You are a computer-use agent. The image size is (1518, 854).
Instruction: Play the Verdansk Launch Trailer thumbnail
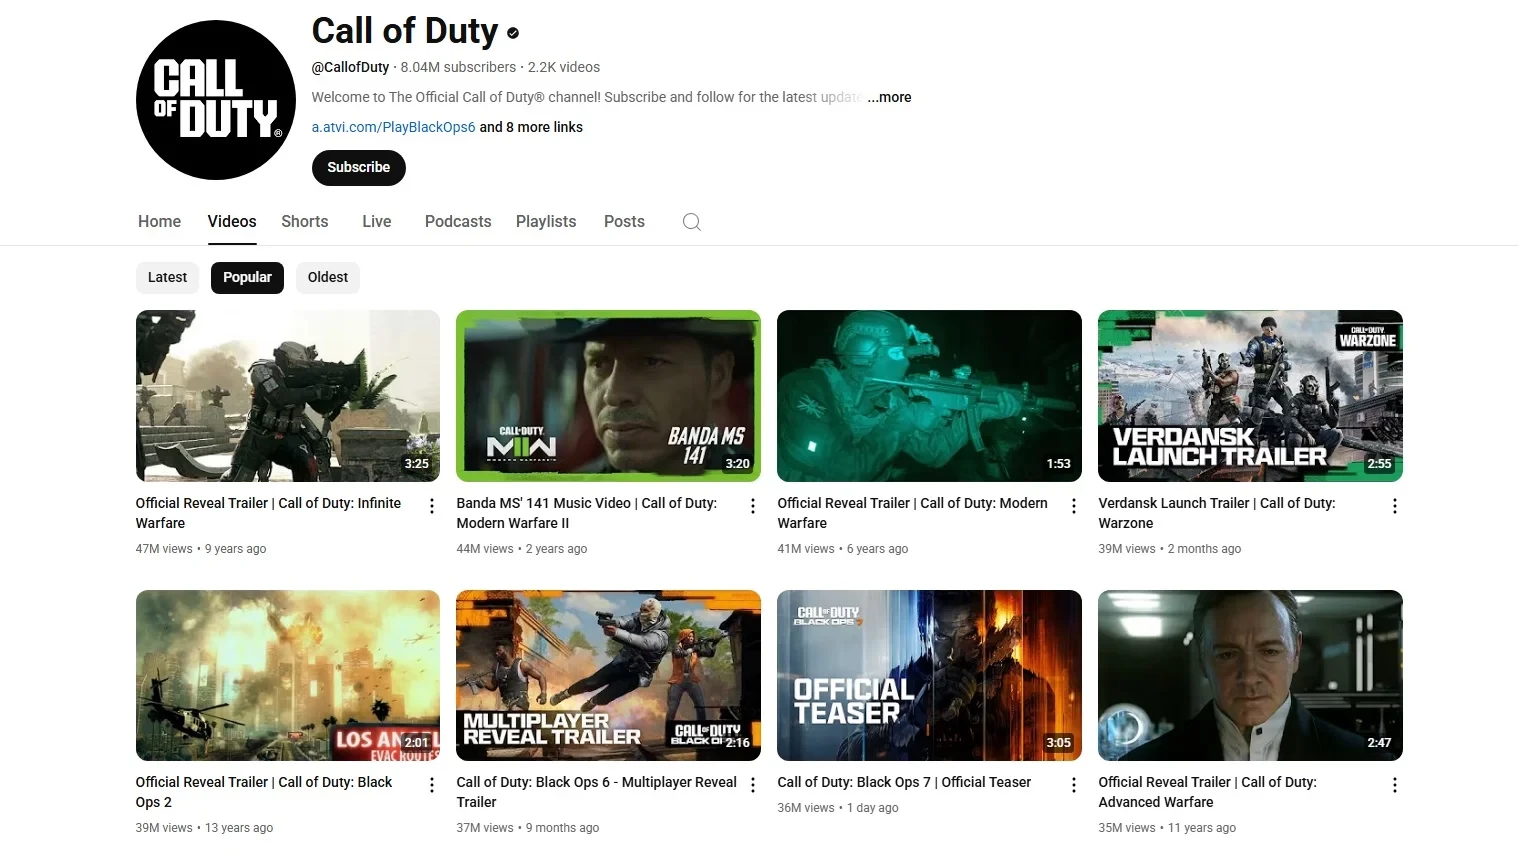click(x=1250, y=396)
